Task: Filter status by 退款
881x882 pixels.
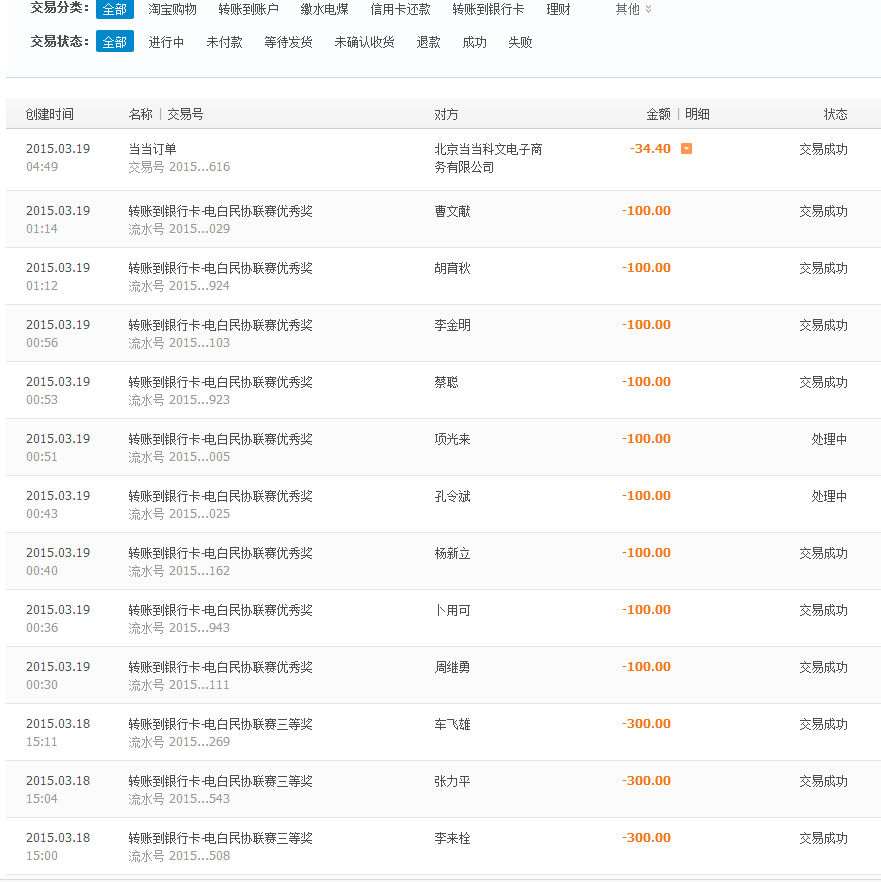Action: tap(428, 42)
